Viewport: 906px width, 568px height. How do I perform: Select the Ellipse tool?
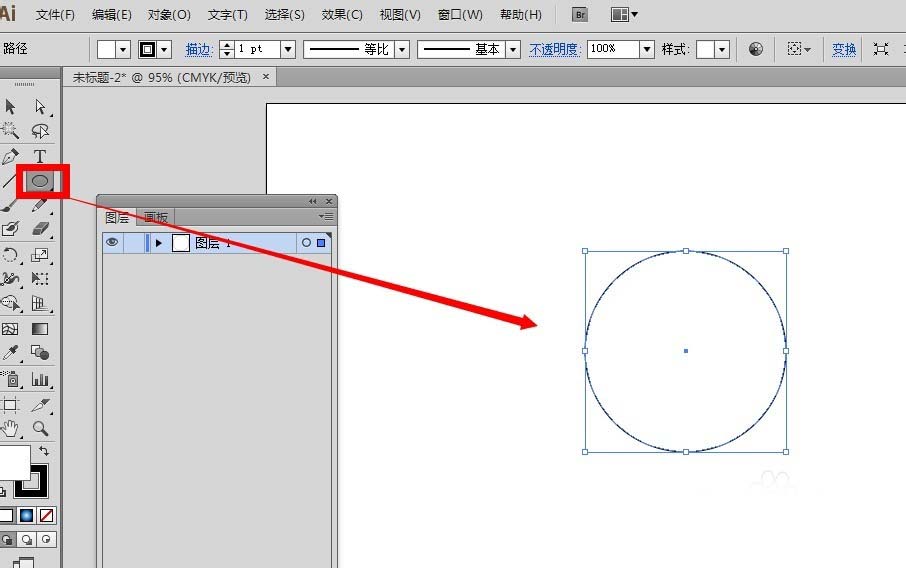(x=40, y=181)
